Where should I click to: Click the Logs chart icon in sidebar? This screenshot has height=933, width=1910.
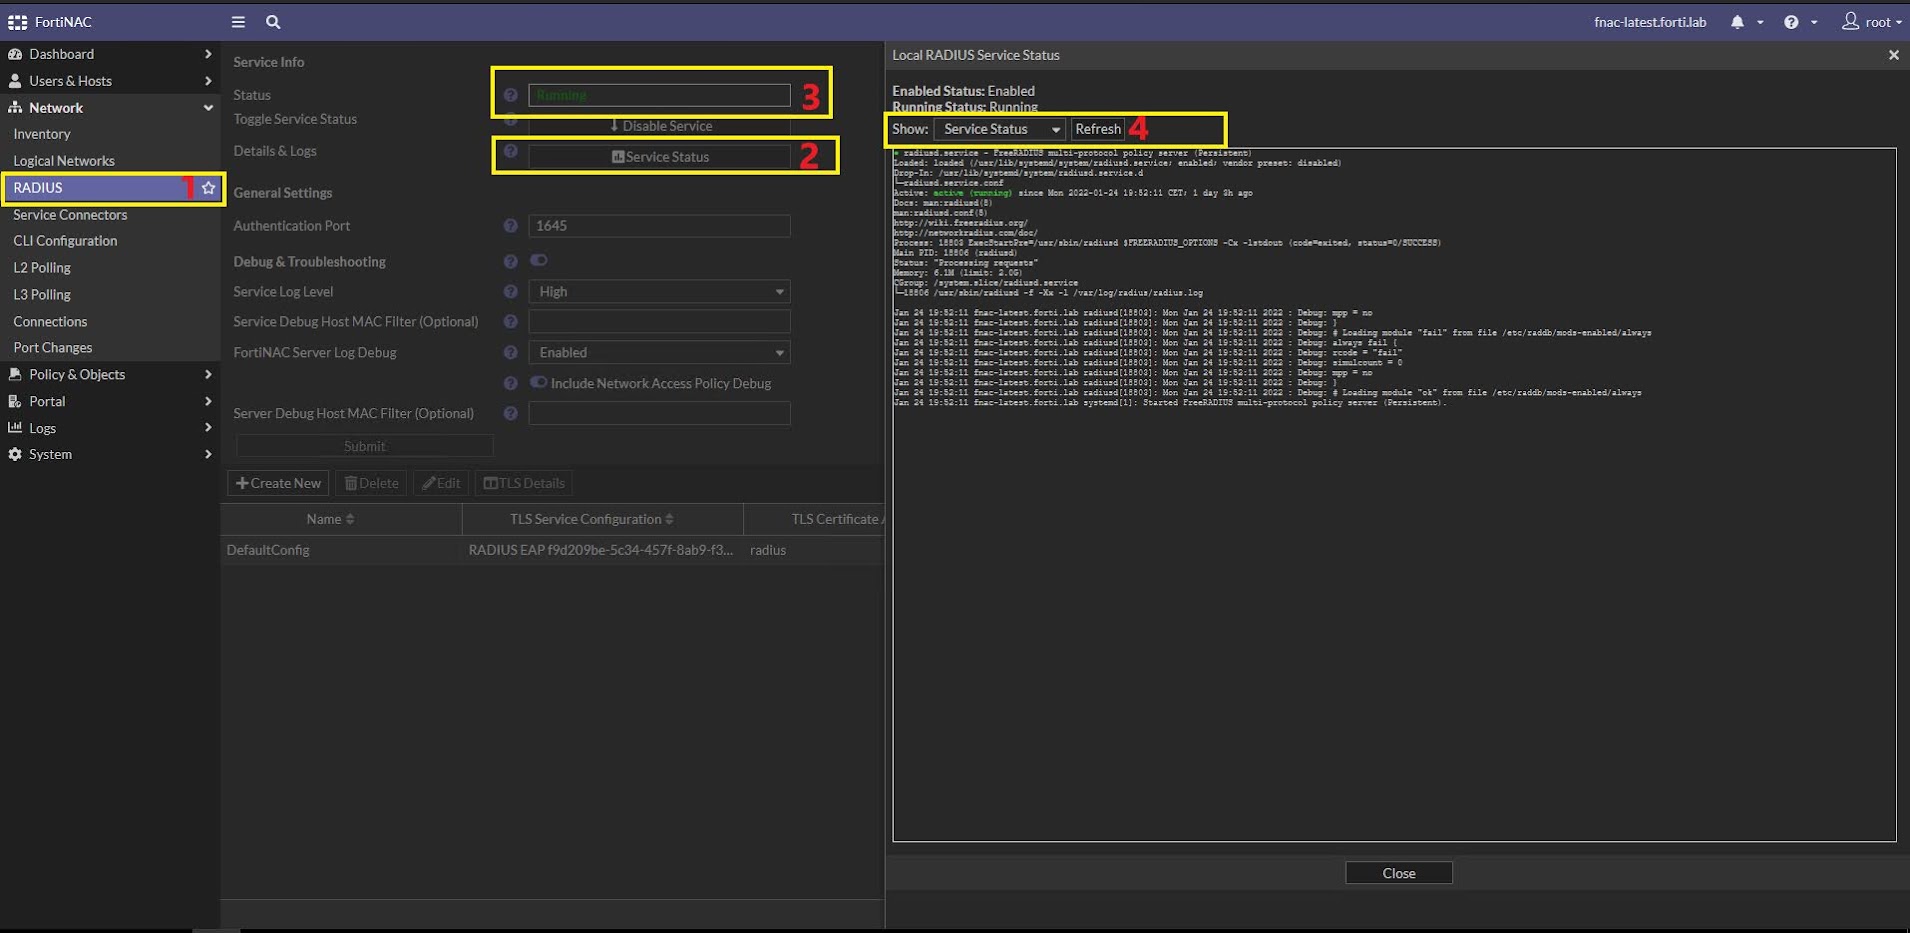coord(15,427)
